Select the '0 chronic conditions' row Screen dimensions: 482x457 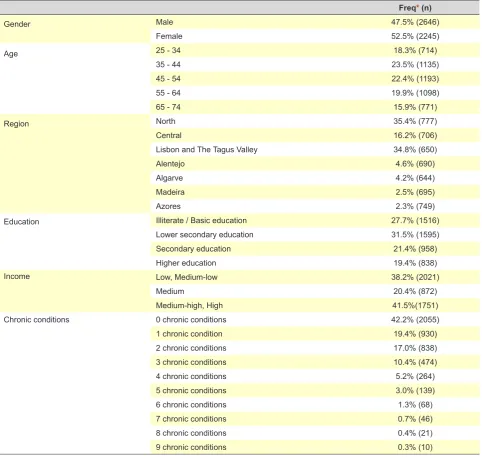191,320
